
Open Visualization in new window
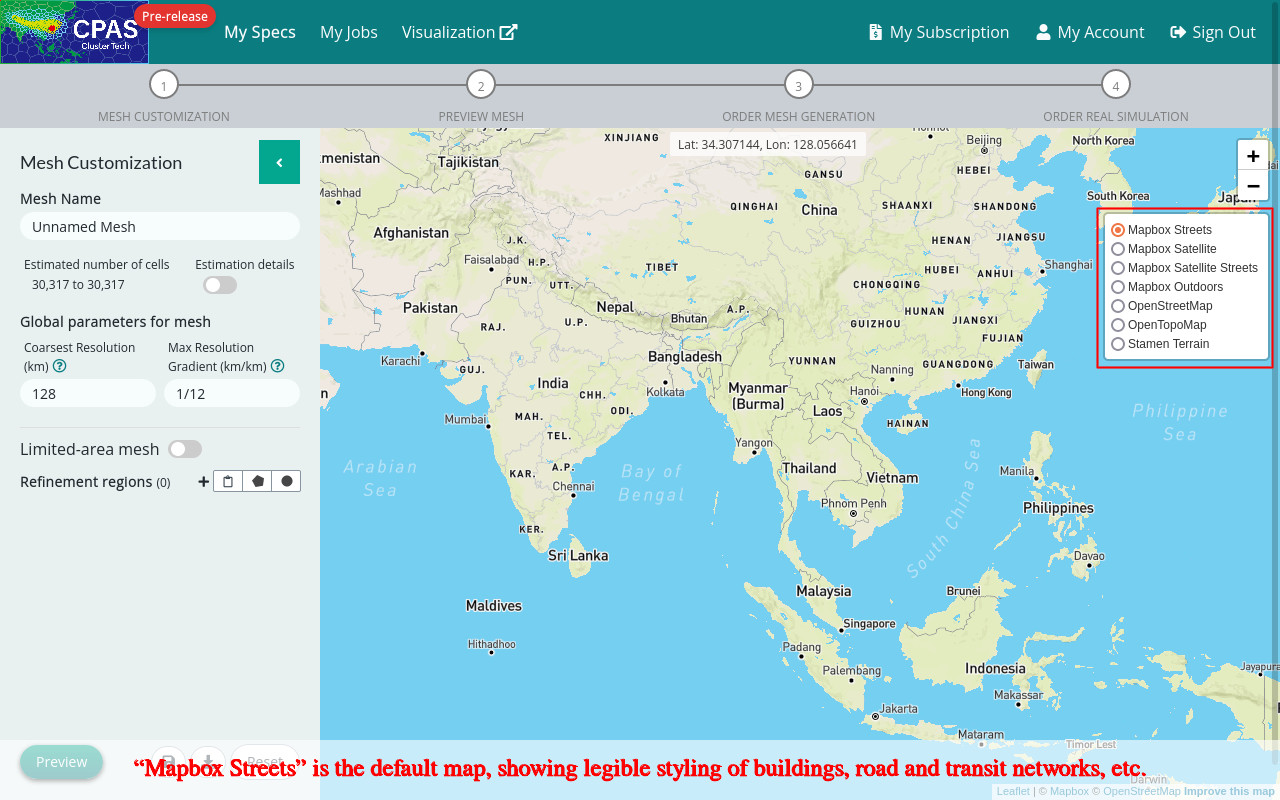click(x=460, y=32)
